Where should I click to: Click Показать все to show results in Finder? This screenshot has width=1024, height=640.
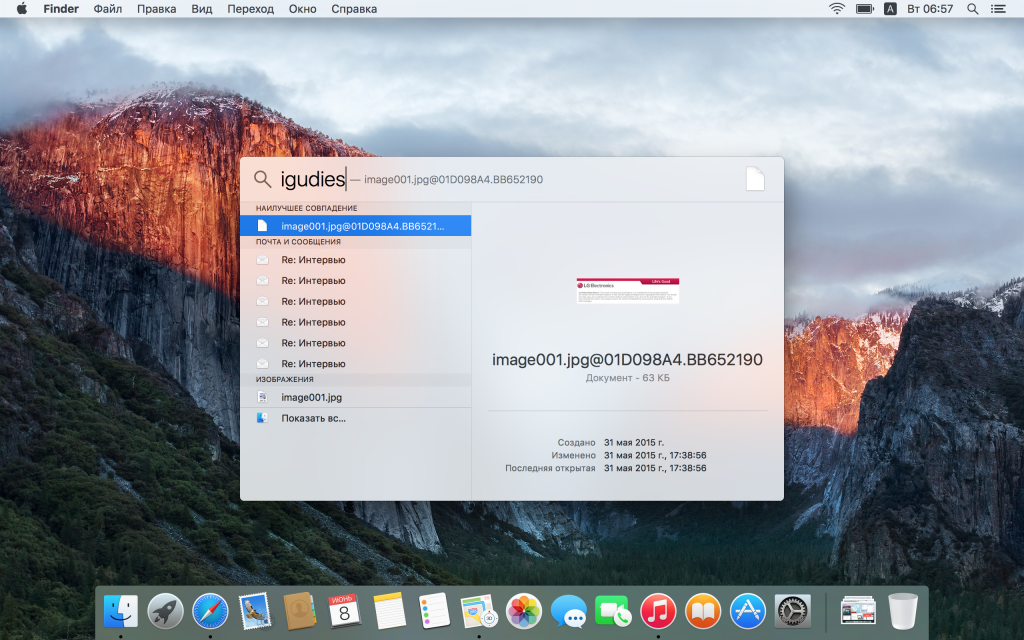[313, 418]
